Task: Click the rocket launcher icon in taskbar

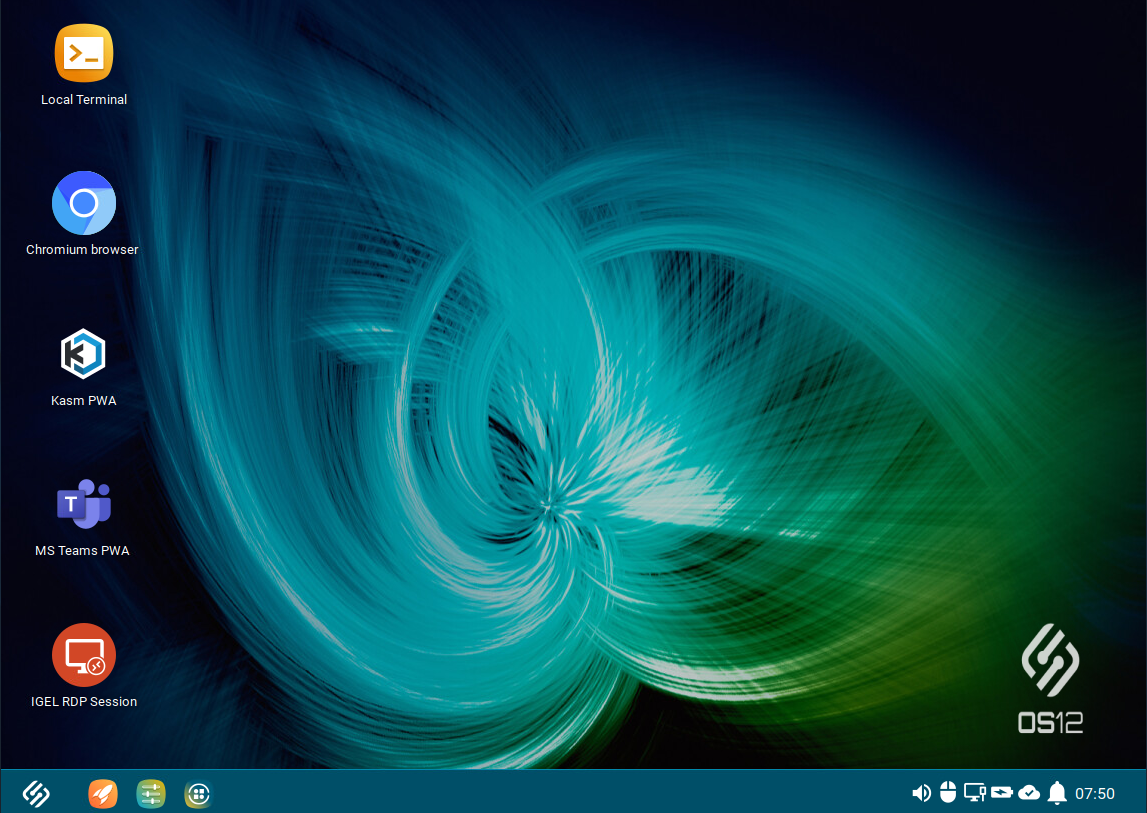Action: (x=102, y=793)
